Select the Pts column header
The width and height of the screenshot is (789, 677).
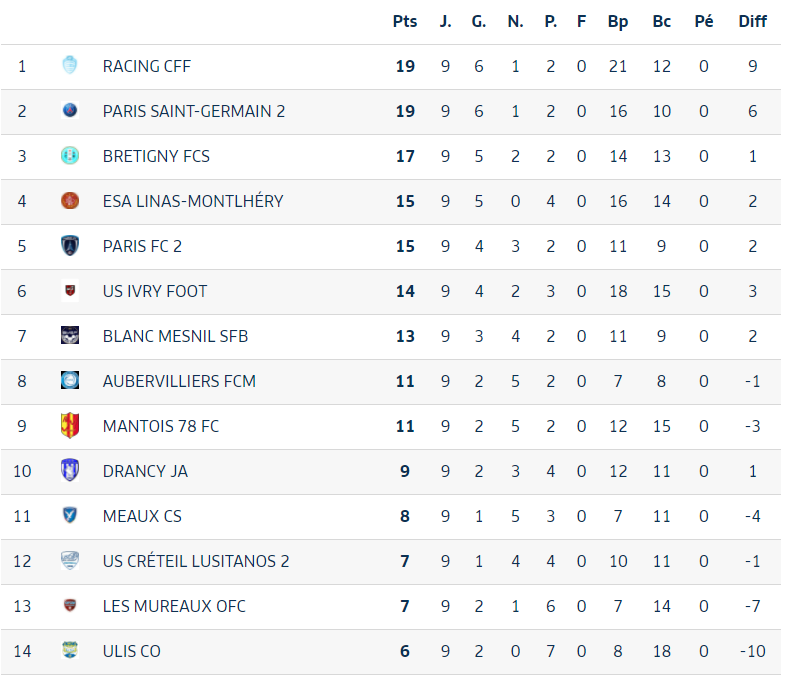coord(405,21)
